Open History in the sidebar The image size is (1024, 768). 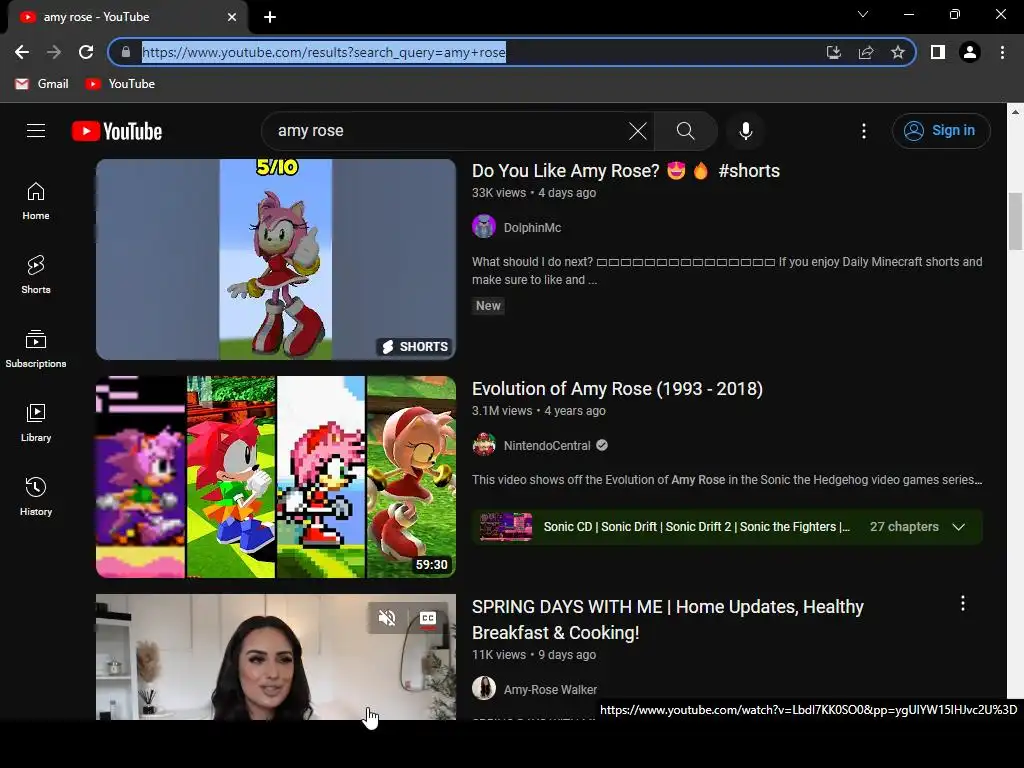point(36,497)
